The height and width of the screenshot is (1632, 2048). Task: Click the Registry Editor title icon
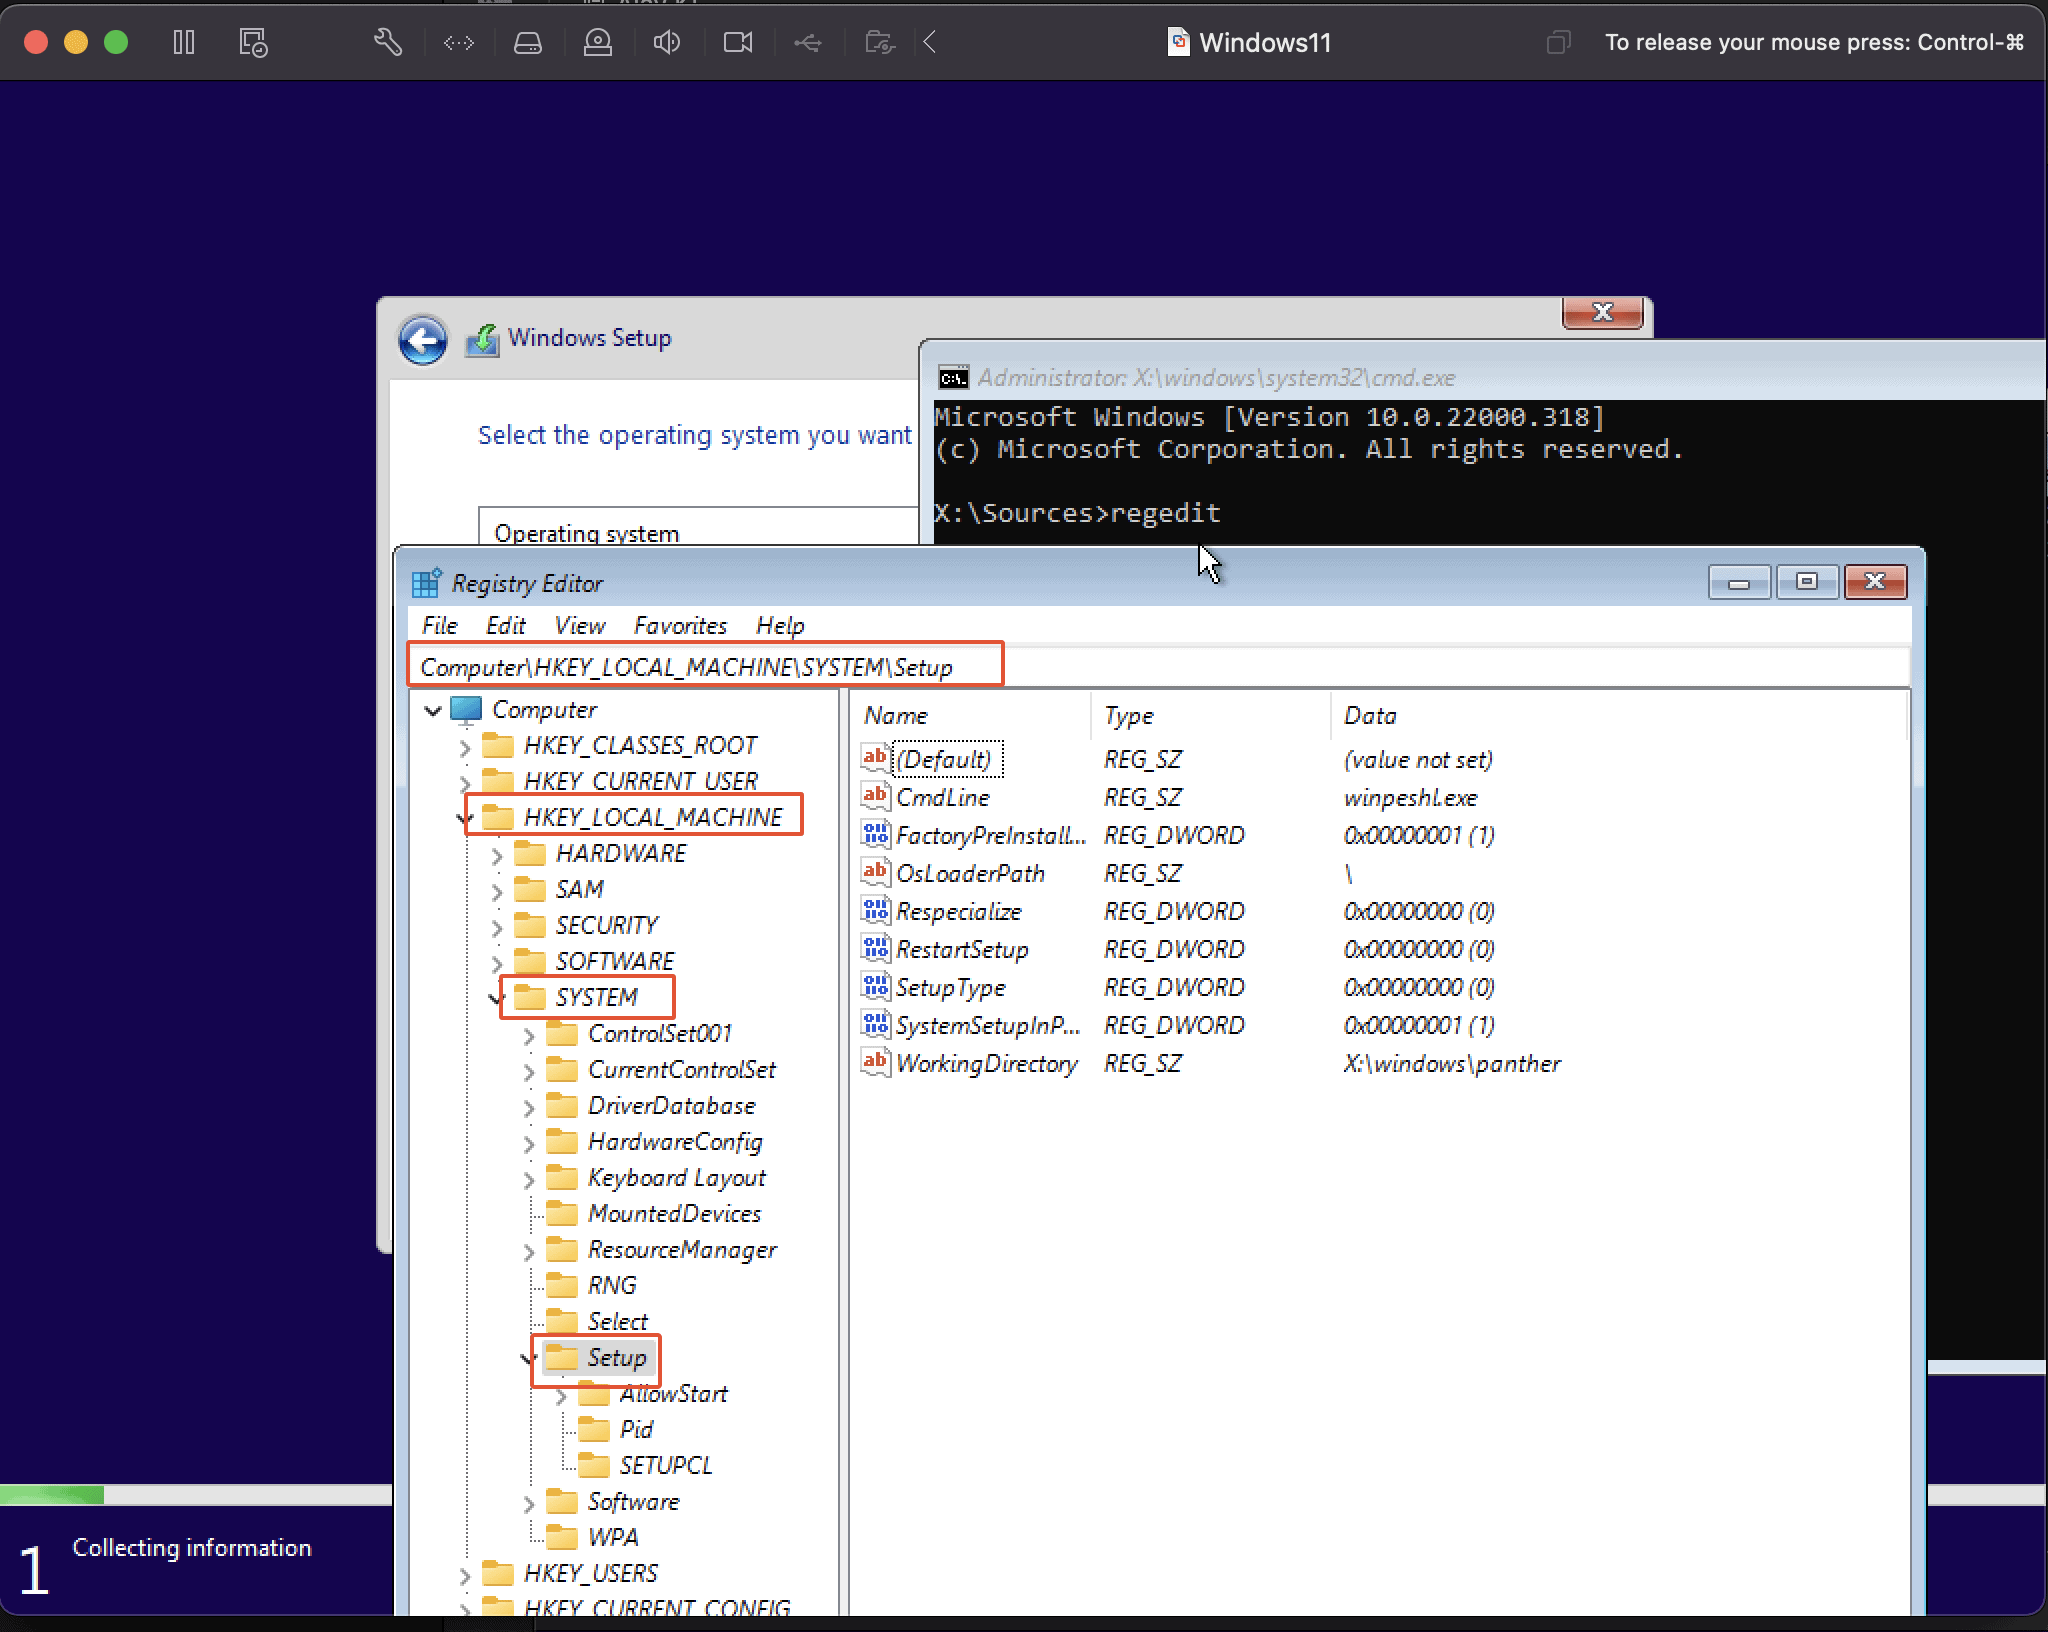click(427, 582)
